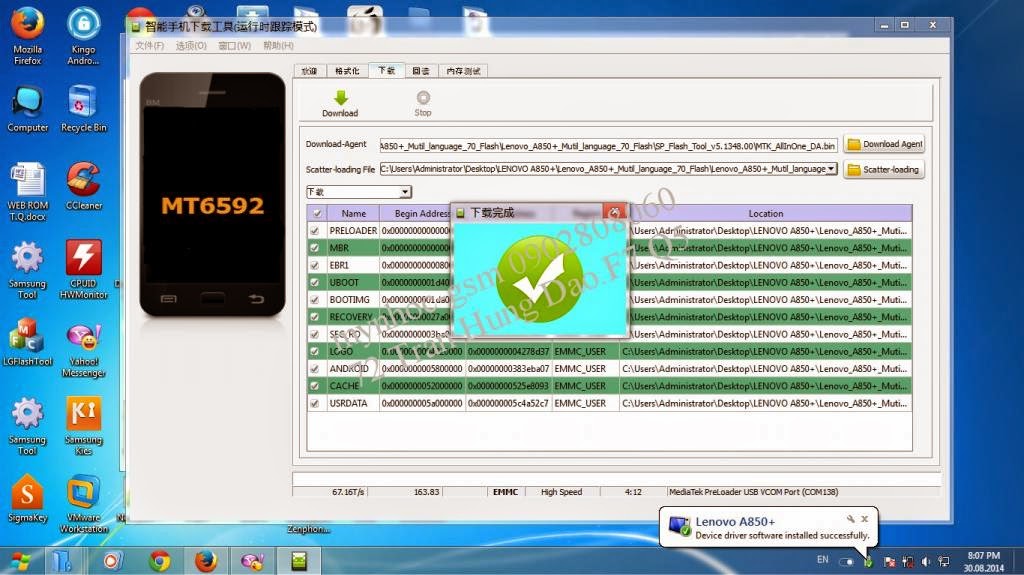Uncheck the RECOVERY row checkbox

[x=315, y=317]
